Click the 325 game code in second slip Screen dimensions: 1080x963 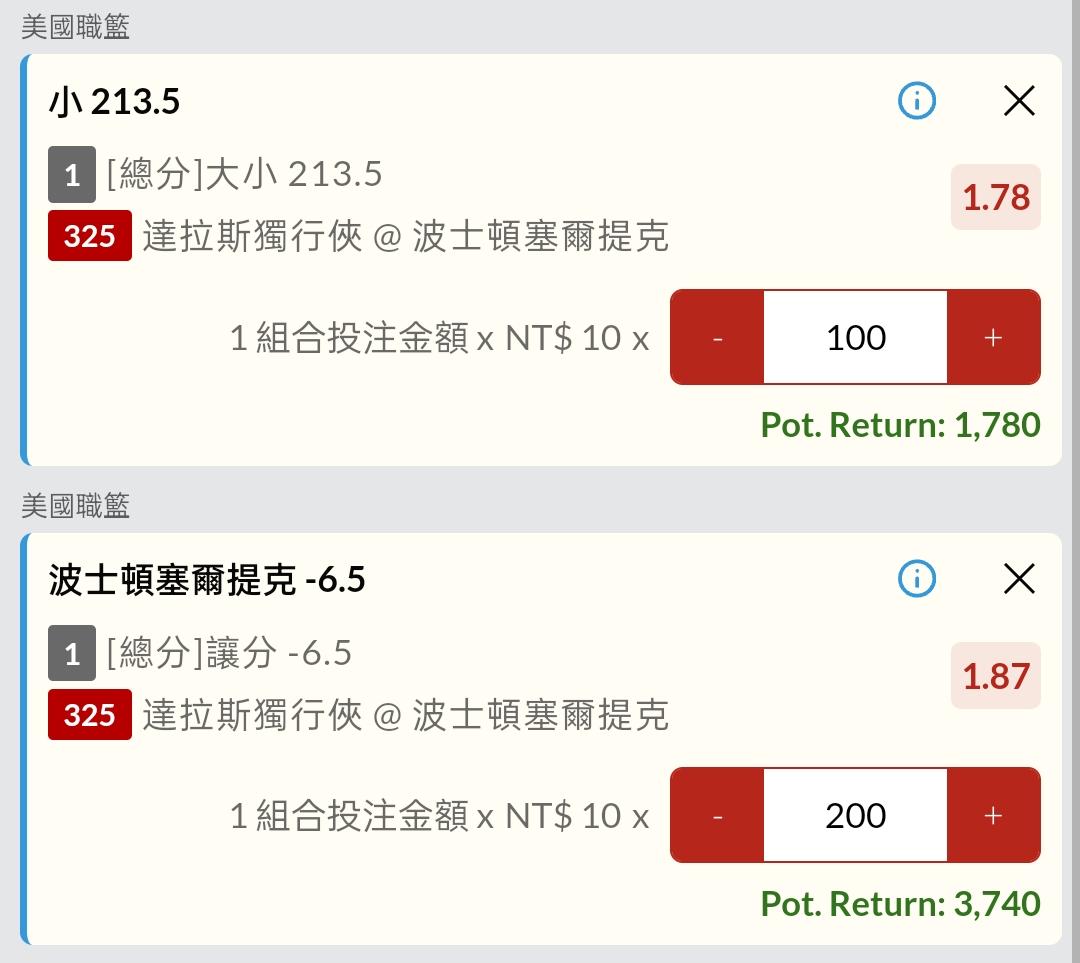(90, 714)
